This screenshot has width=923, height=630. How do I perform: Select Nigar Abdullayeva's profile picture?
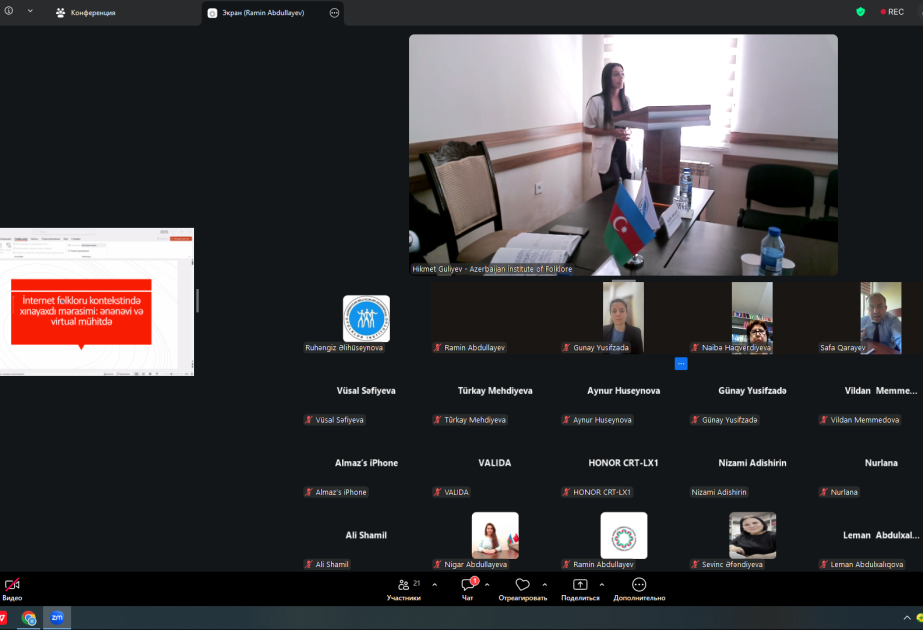click(495, 535)
